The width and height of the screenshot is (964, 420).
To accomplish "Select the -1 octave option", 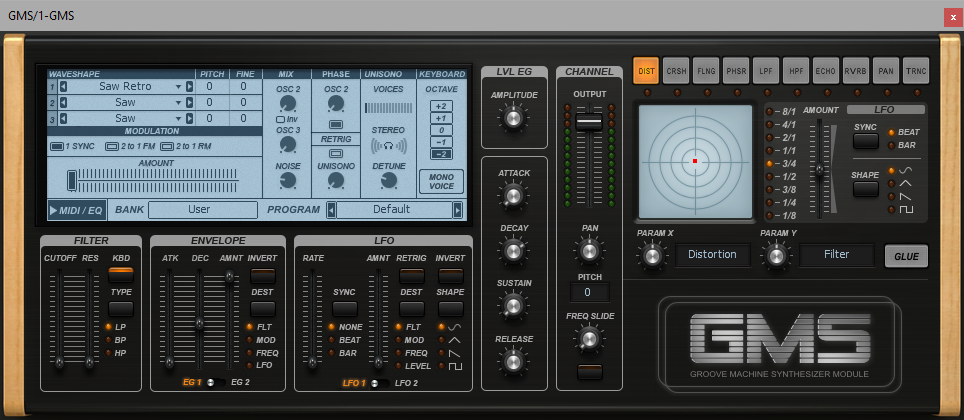I will (441, 142).
